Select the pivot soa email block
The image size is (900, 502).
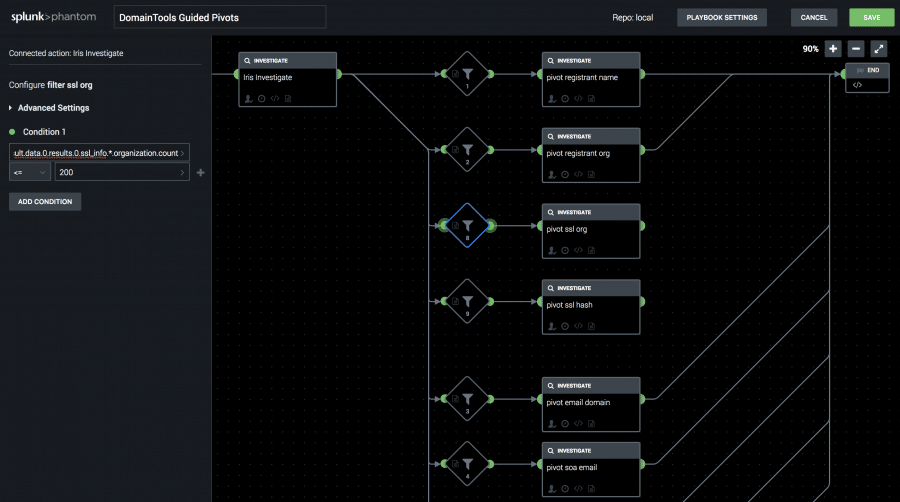(x=591, y=469)
